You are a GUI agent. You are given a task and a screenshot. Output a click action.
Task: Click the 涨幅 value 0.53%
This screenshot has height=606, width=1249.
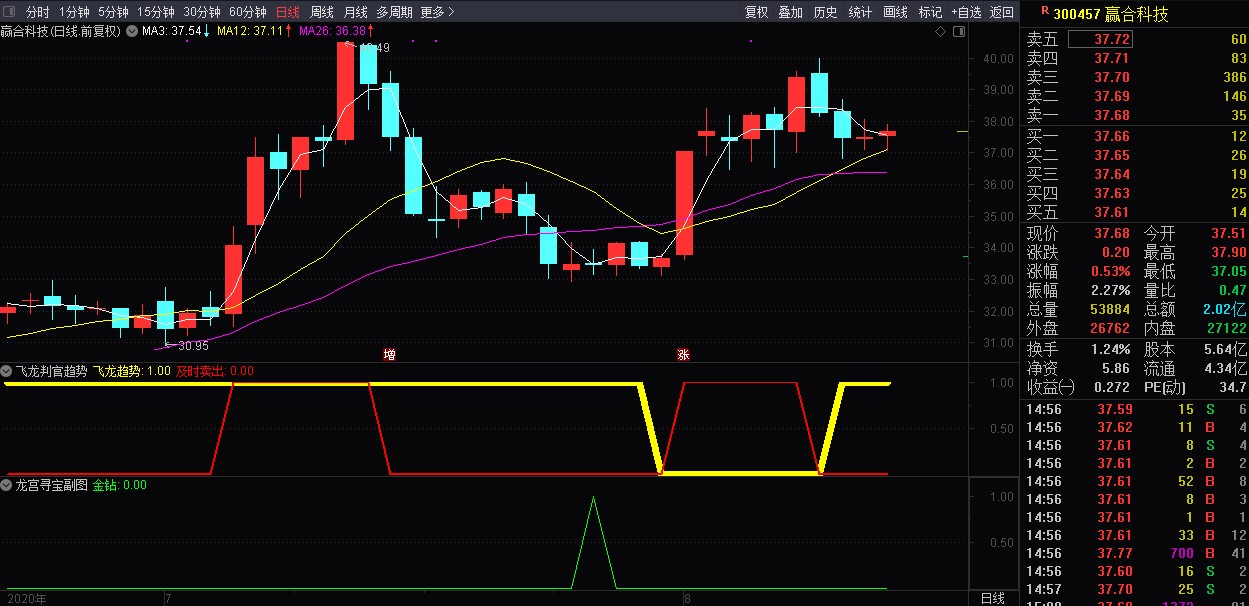[x=1112, y=271]
